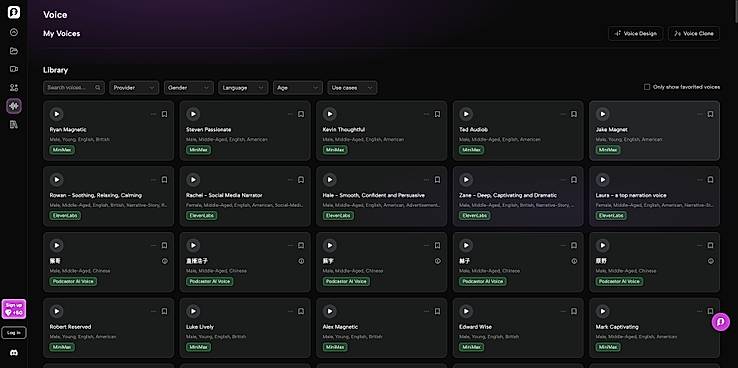This screenshot has width=738, height=368.
Task: Click the Library section heading
Action: point(56,70)
